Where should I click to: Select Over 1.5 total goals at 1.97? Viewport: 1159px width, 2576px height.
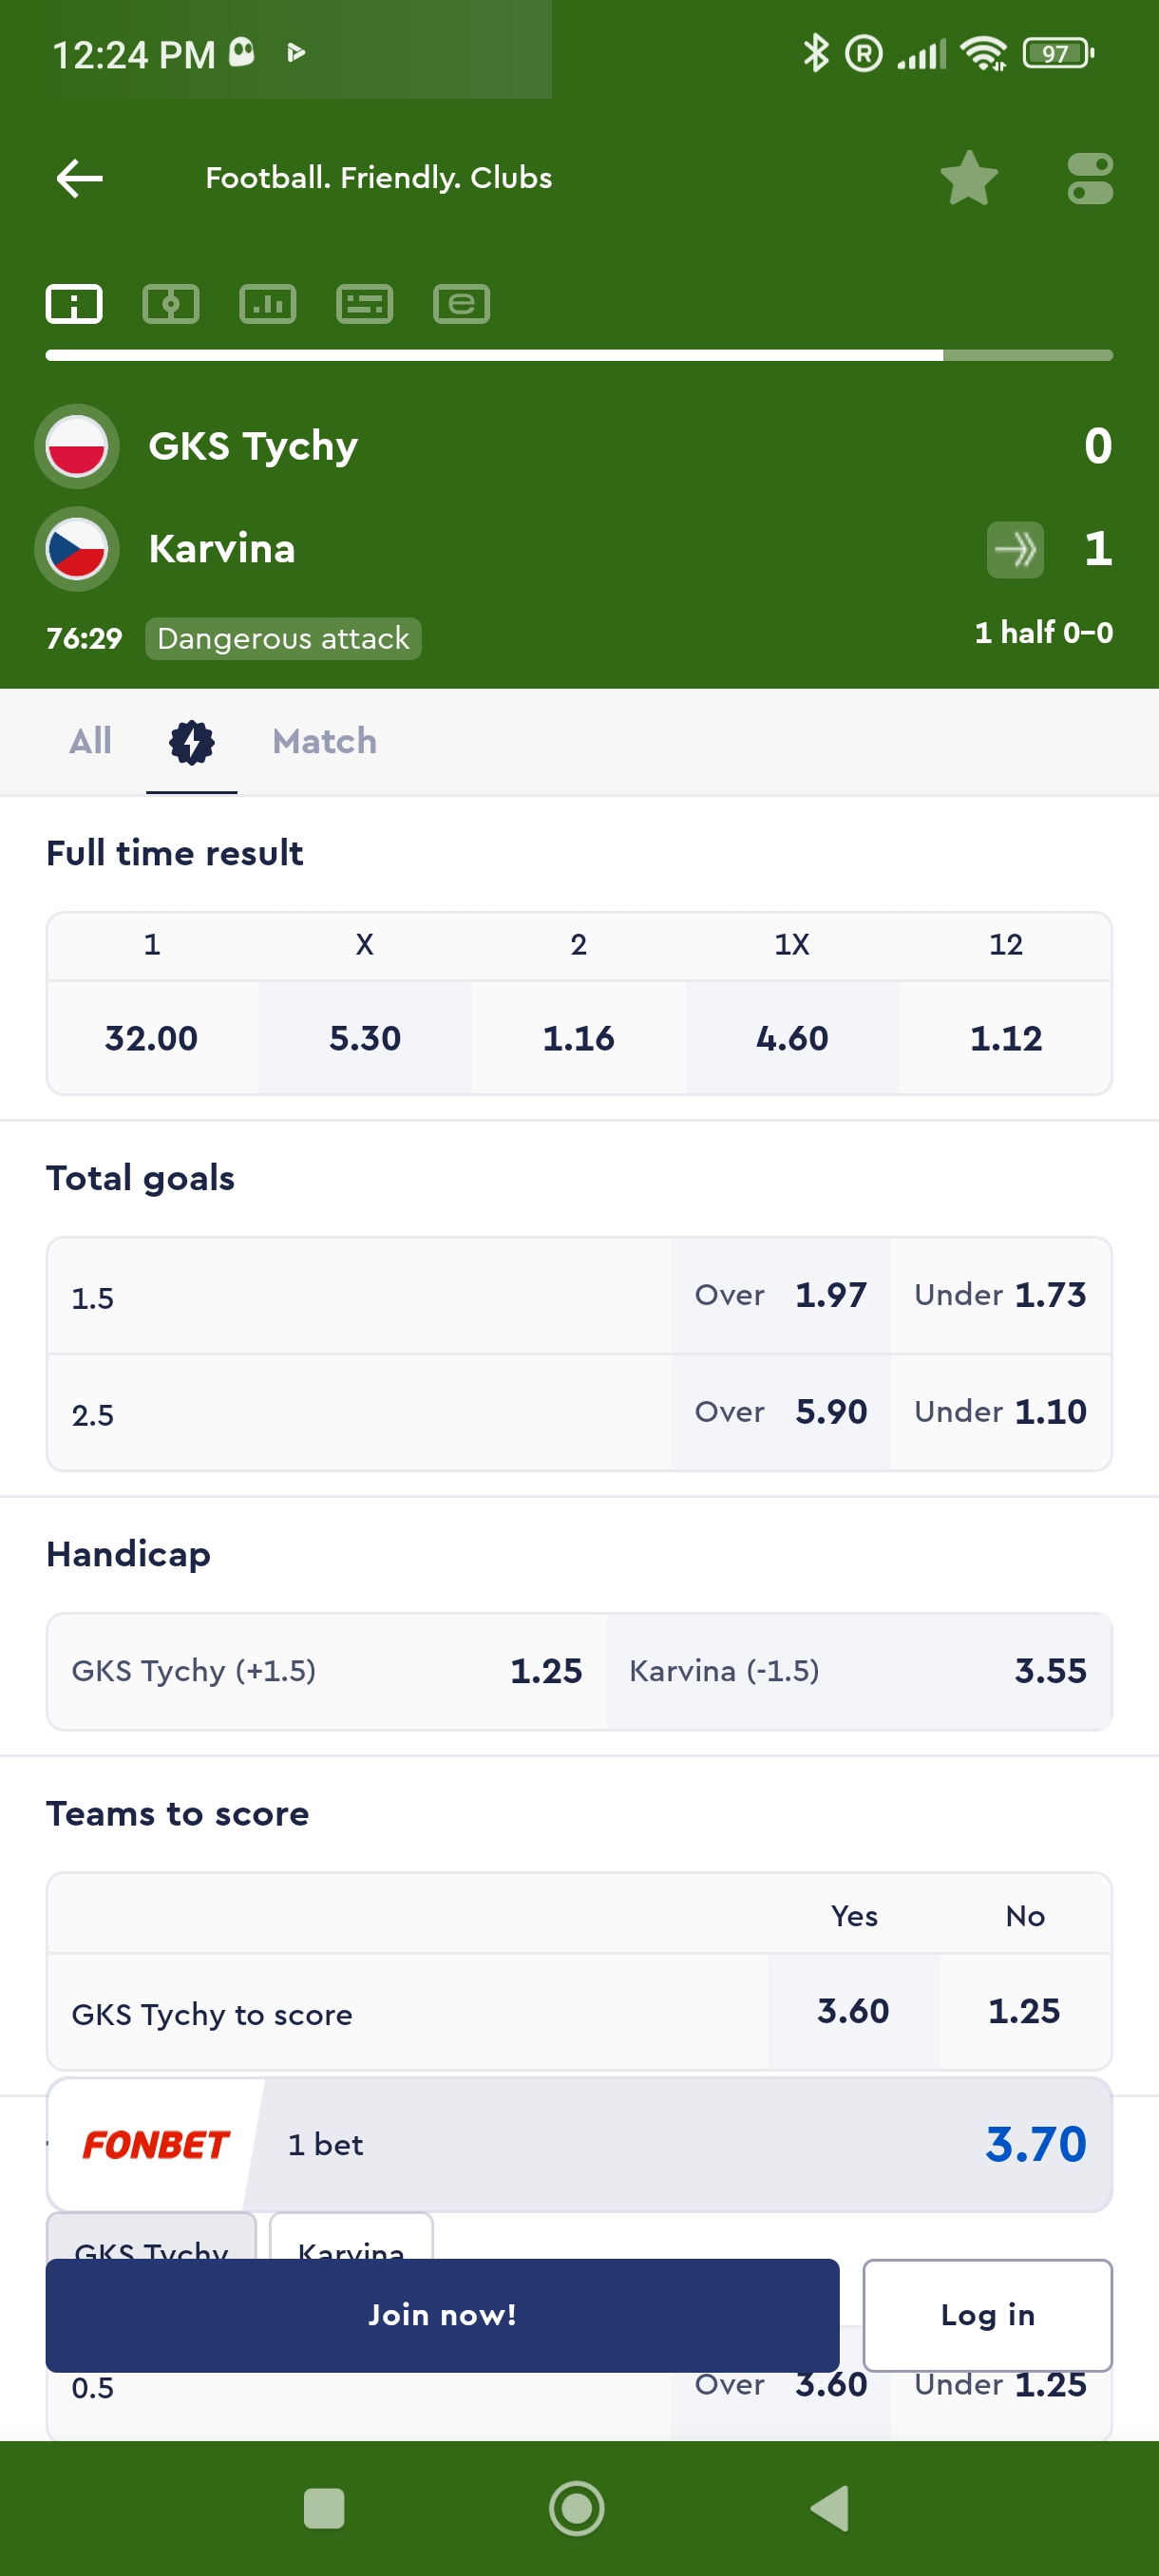pyautogui.click(x=780, y=1295)
